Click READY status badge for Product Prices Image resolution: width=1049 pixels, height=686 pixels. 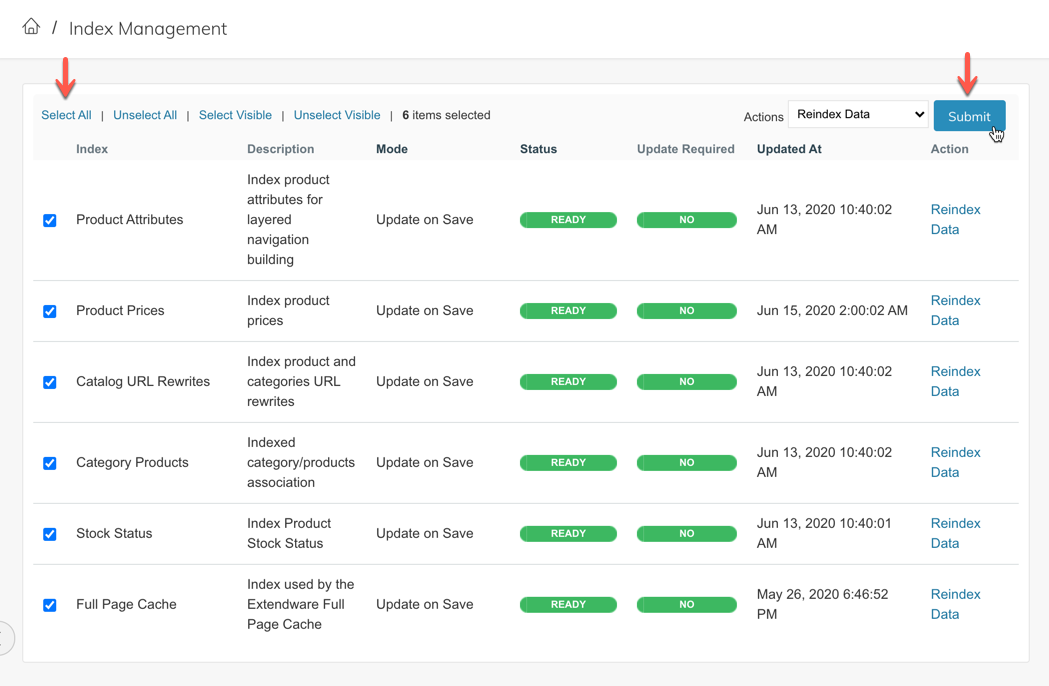coord(568,311)
